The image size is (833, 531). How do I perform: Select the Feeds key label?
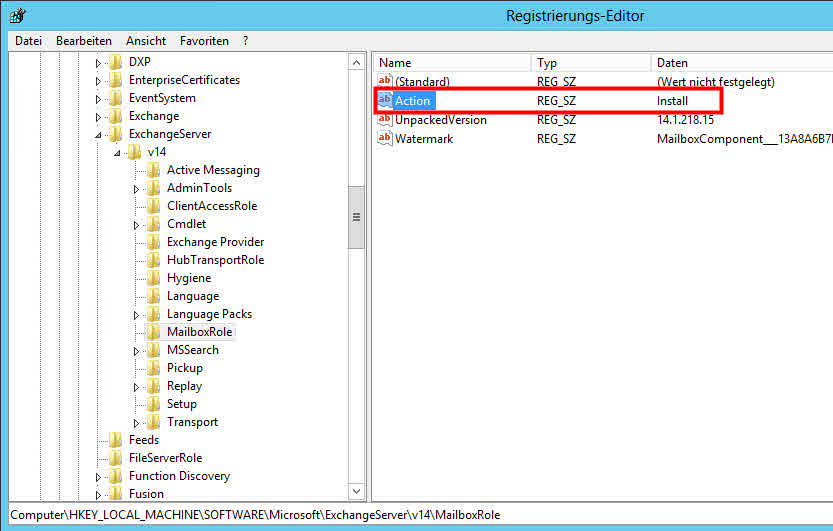[x=144, y=440]
